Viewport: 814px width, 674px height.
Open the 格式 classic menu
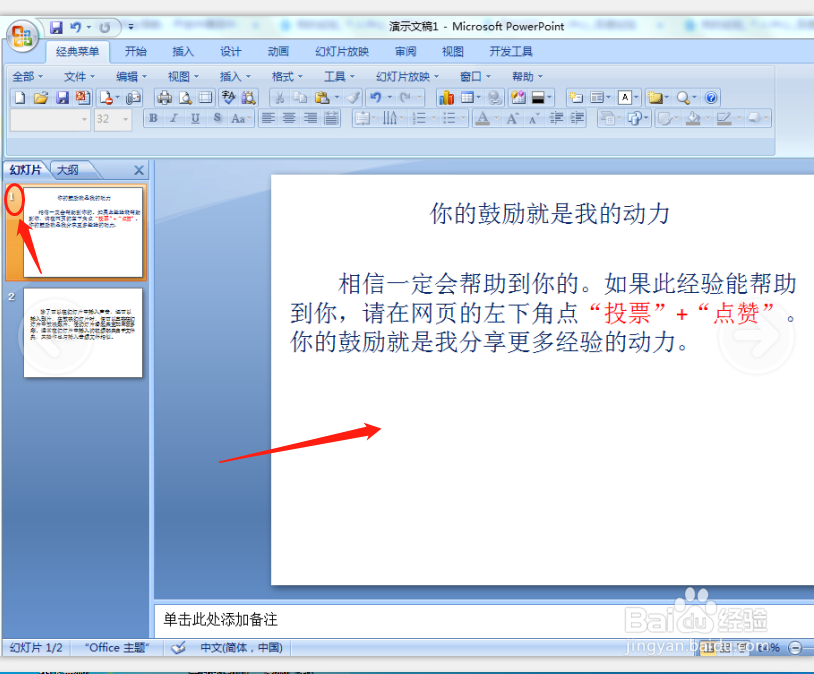pyautogui.click(x=287, y=77)
